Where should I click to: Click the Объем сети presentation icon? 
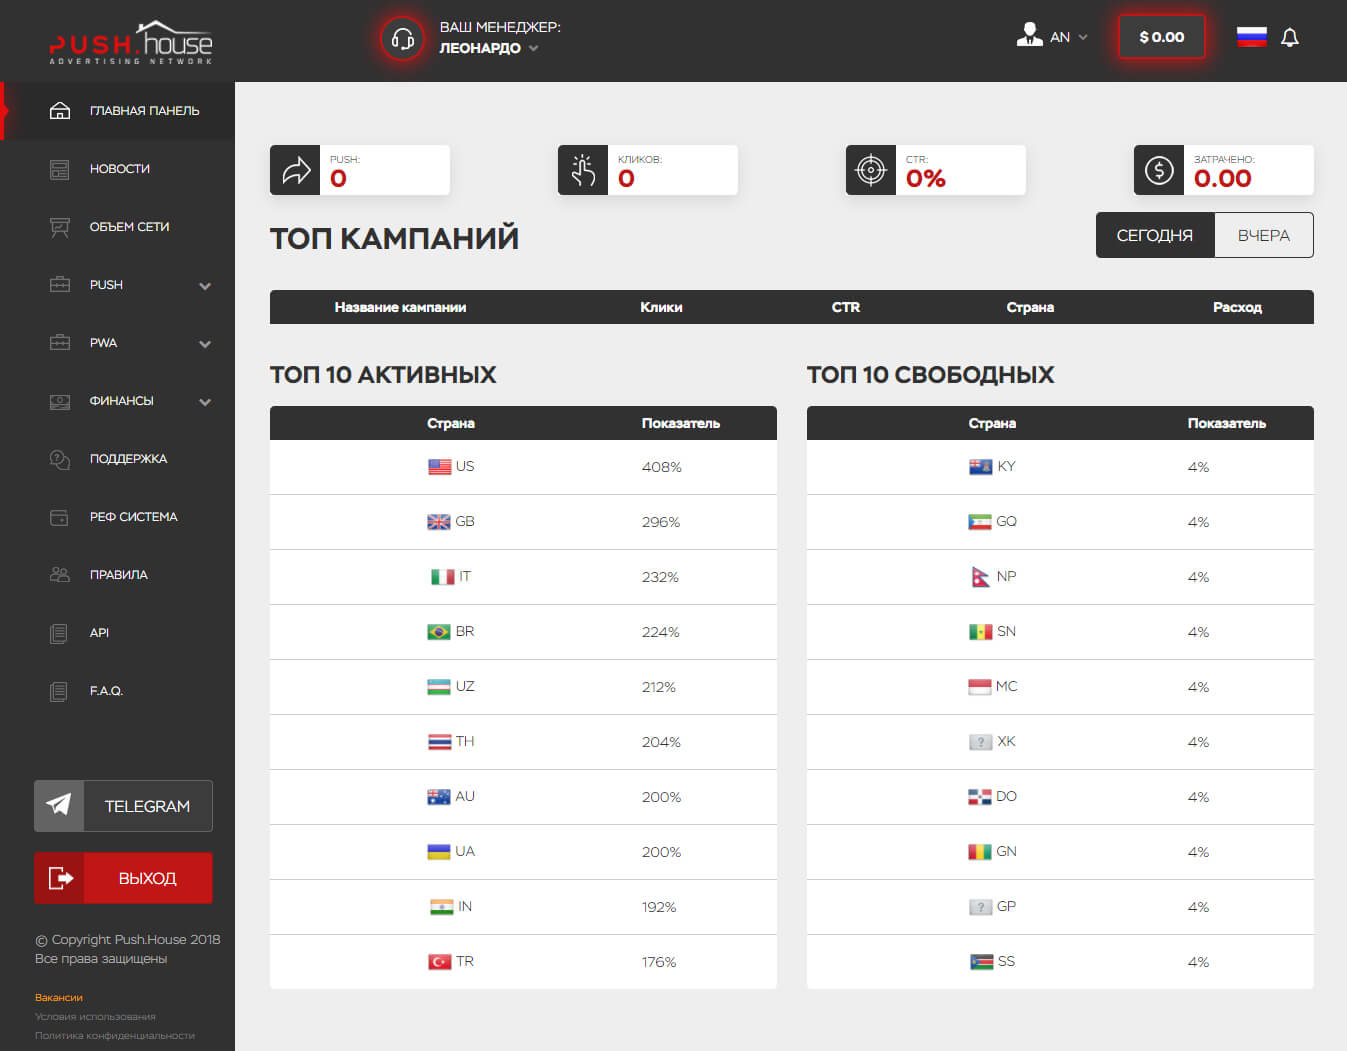pyautogui.click(x=60, y=227)
